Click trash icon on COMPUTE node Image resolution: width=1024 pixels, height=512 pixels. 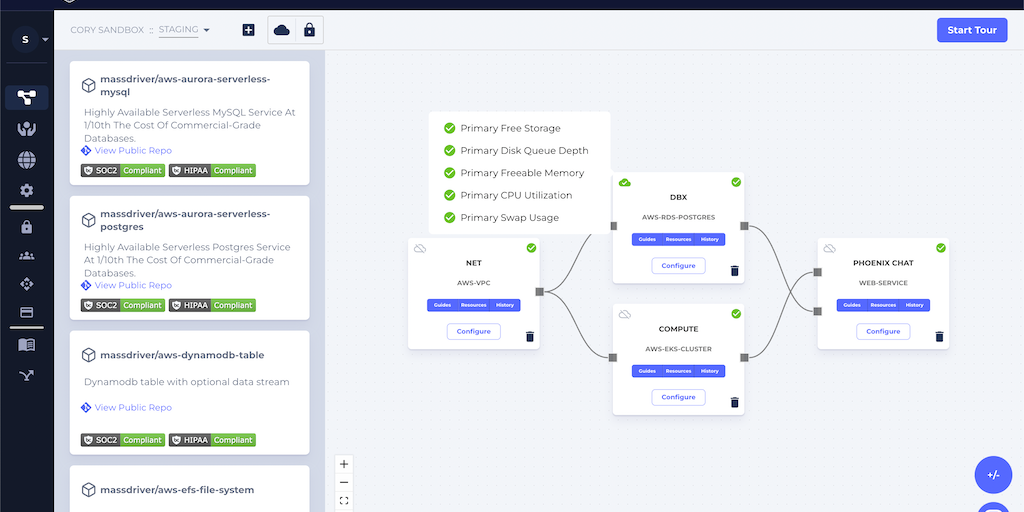[734, 402]
